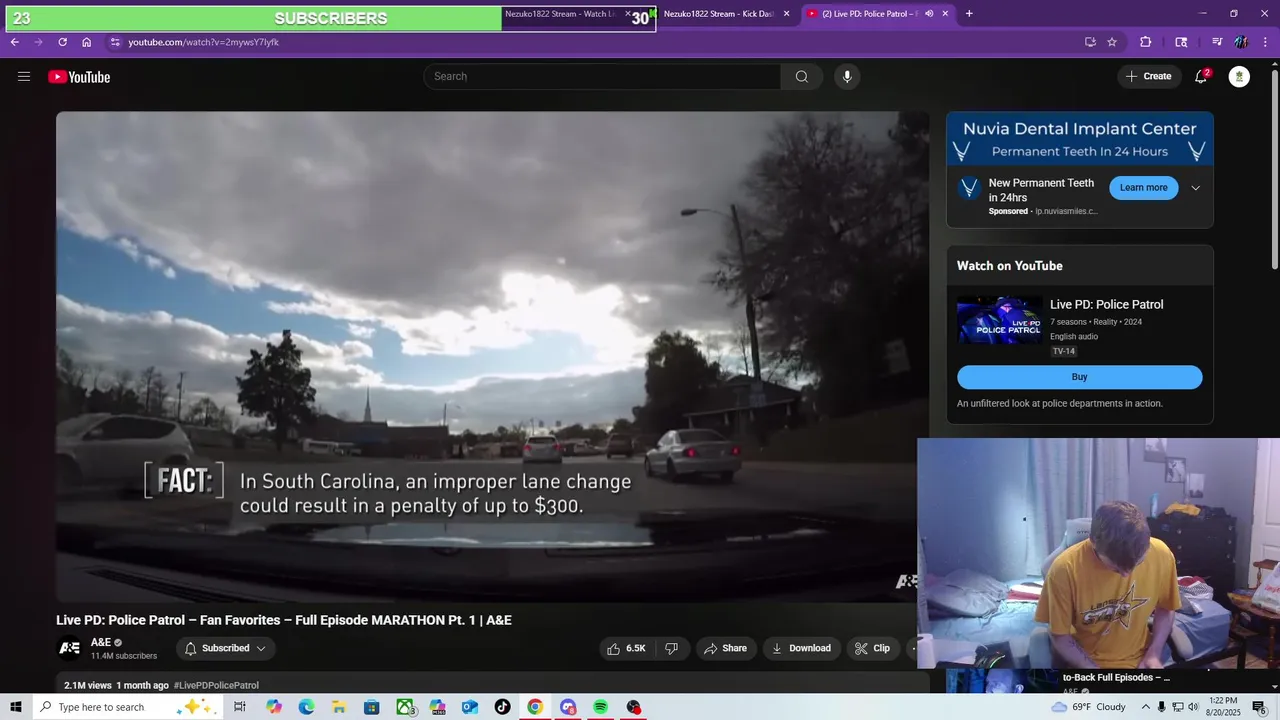The image size is (1280, 720).
Task: Close the Kick Dashboard tab
Action: point(786,14)
